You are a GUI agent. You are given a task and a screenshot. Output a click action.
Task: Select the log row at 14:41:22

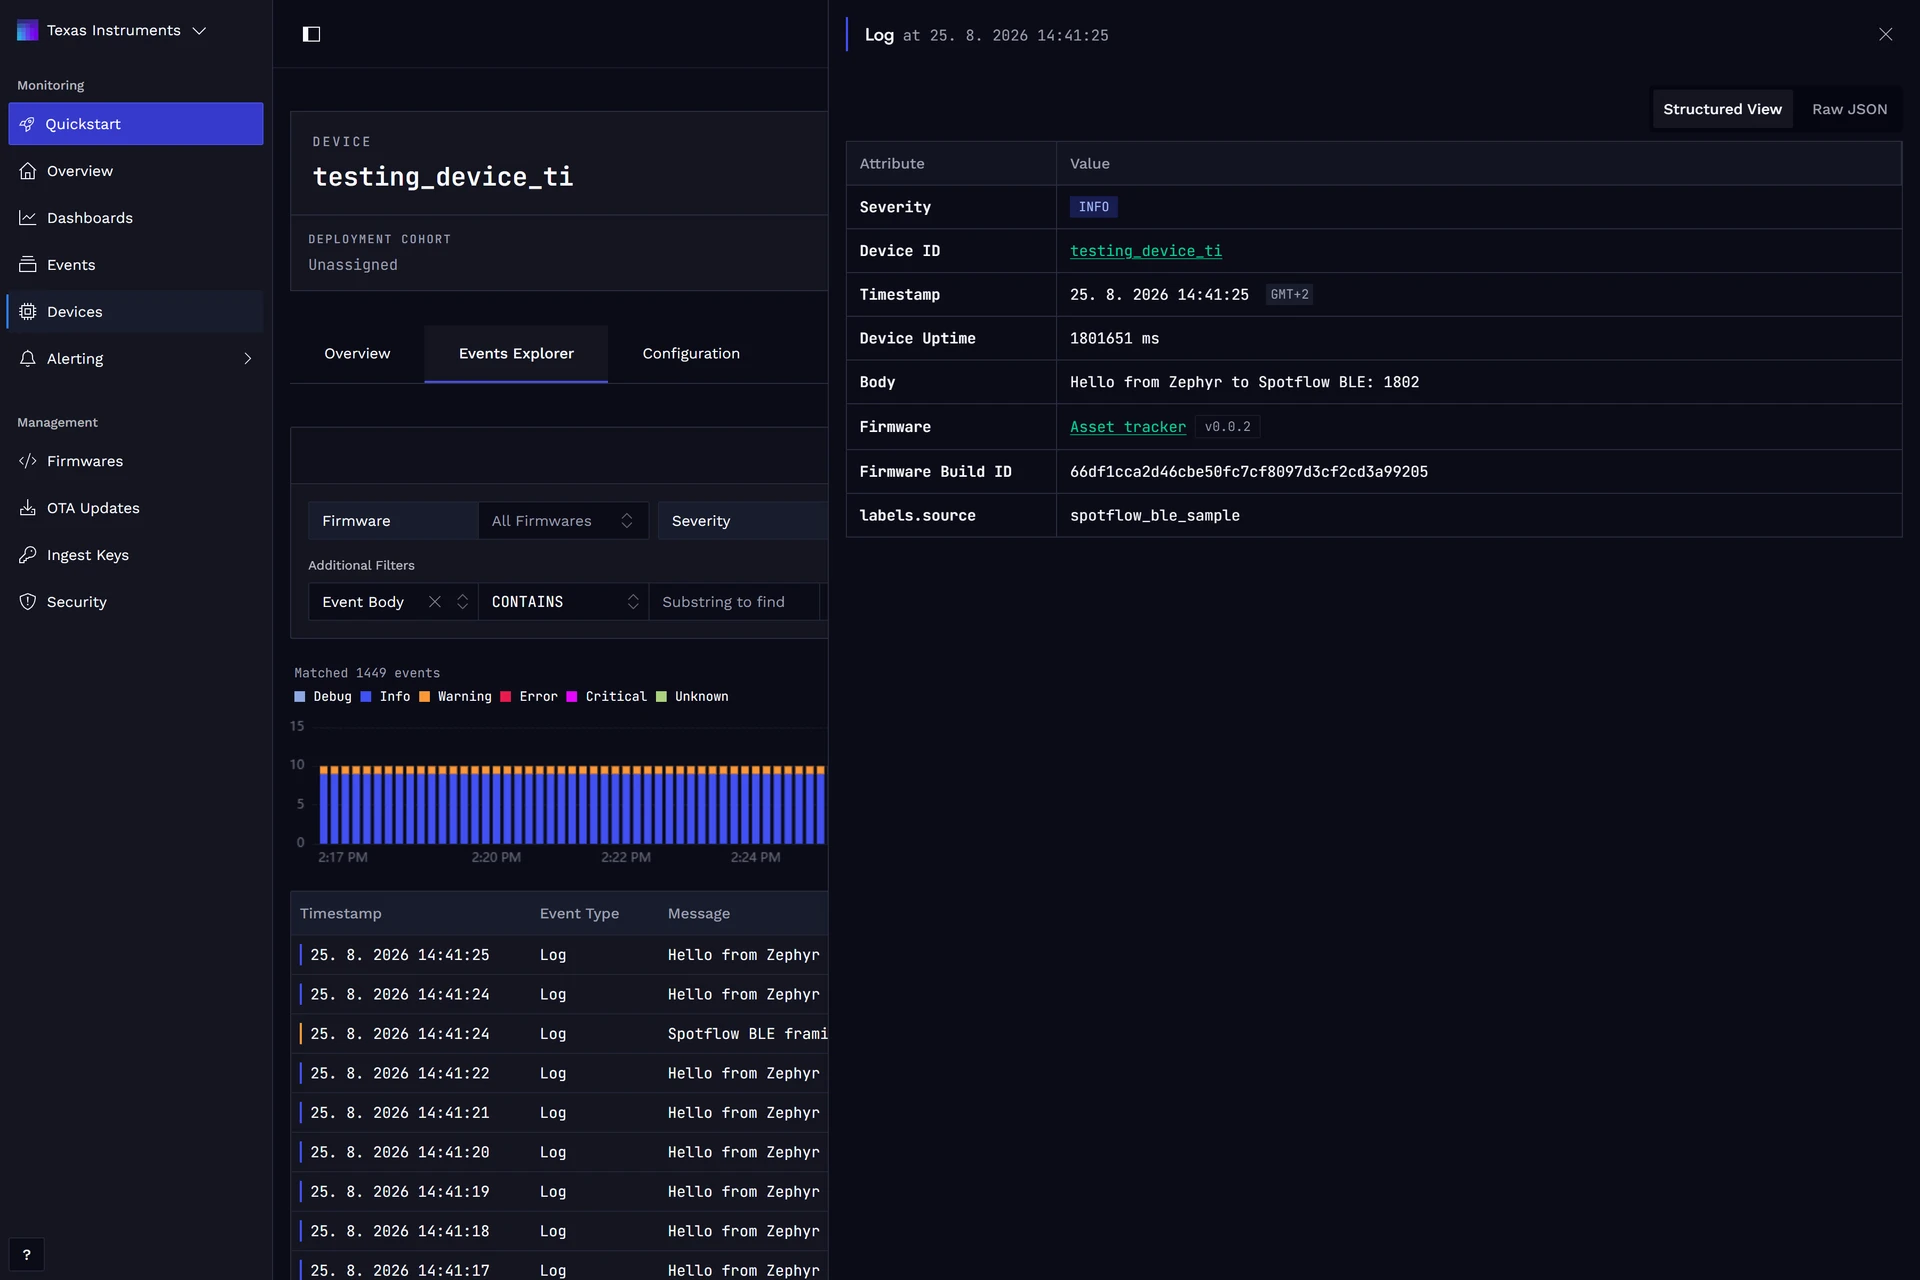click(x=559, y=1073)
